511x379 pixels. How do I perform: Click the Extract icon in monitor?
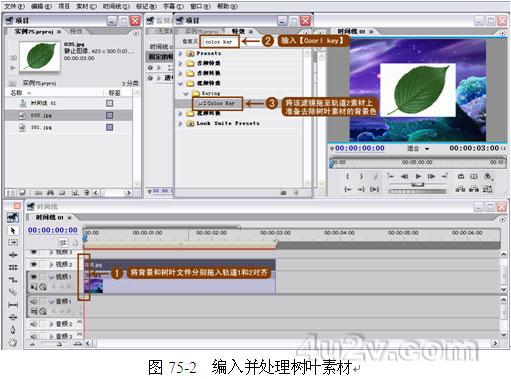pos(474,189)
